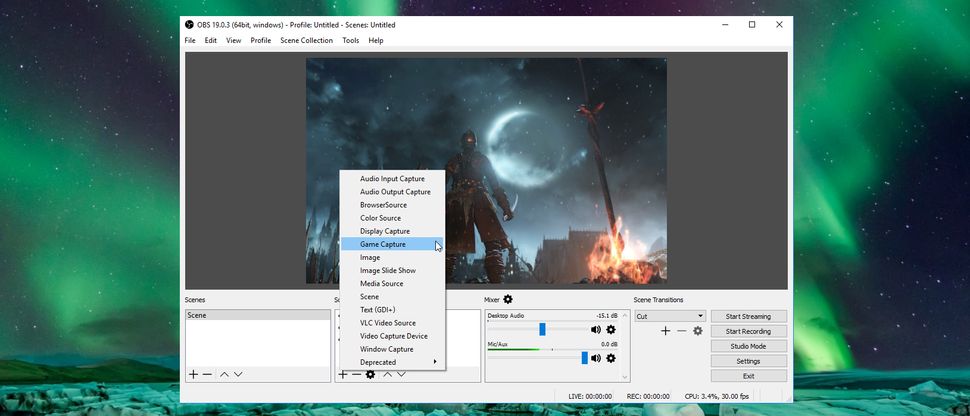Expand the Deprecated submenu
Image resolution: width=970 pixels, height=416 pixels.
point(393,362)
